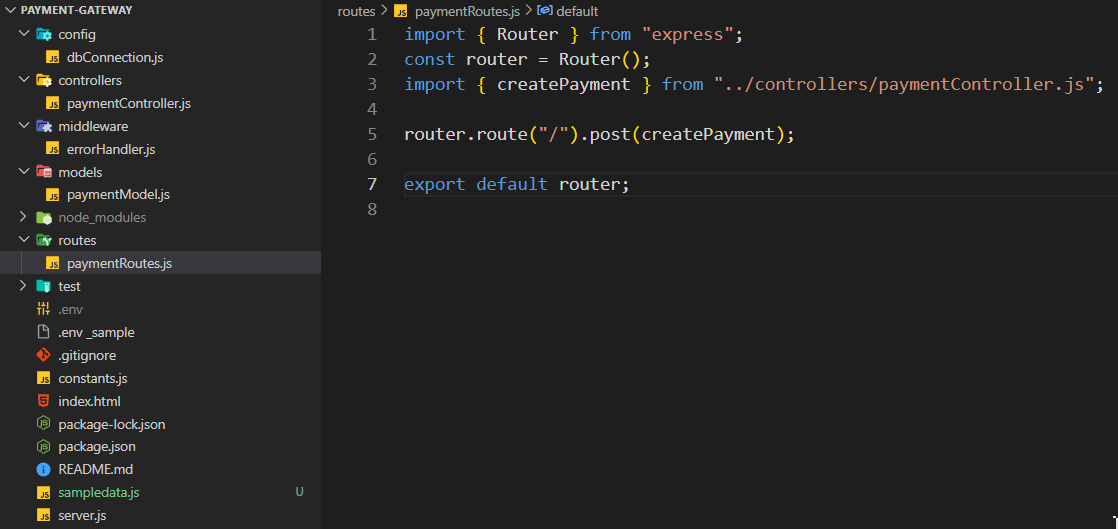Screen dimensions: 1118x529
Task: Click createPayment in the line 3 import
Action: coord(563,84)
